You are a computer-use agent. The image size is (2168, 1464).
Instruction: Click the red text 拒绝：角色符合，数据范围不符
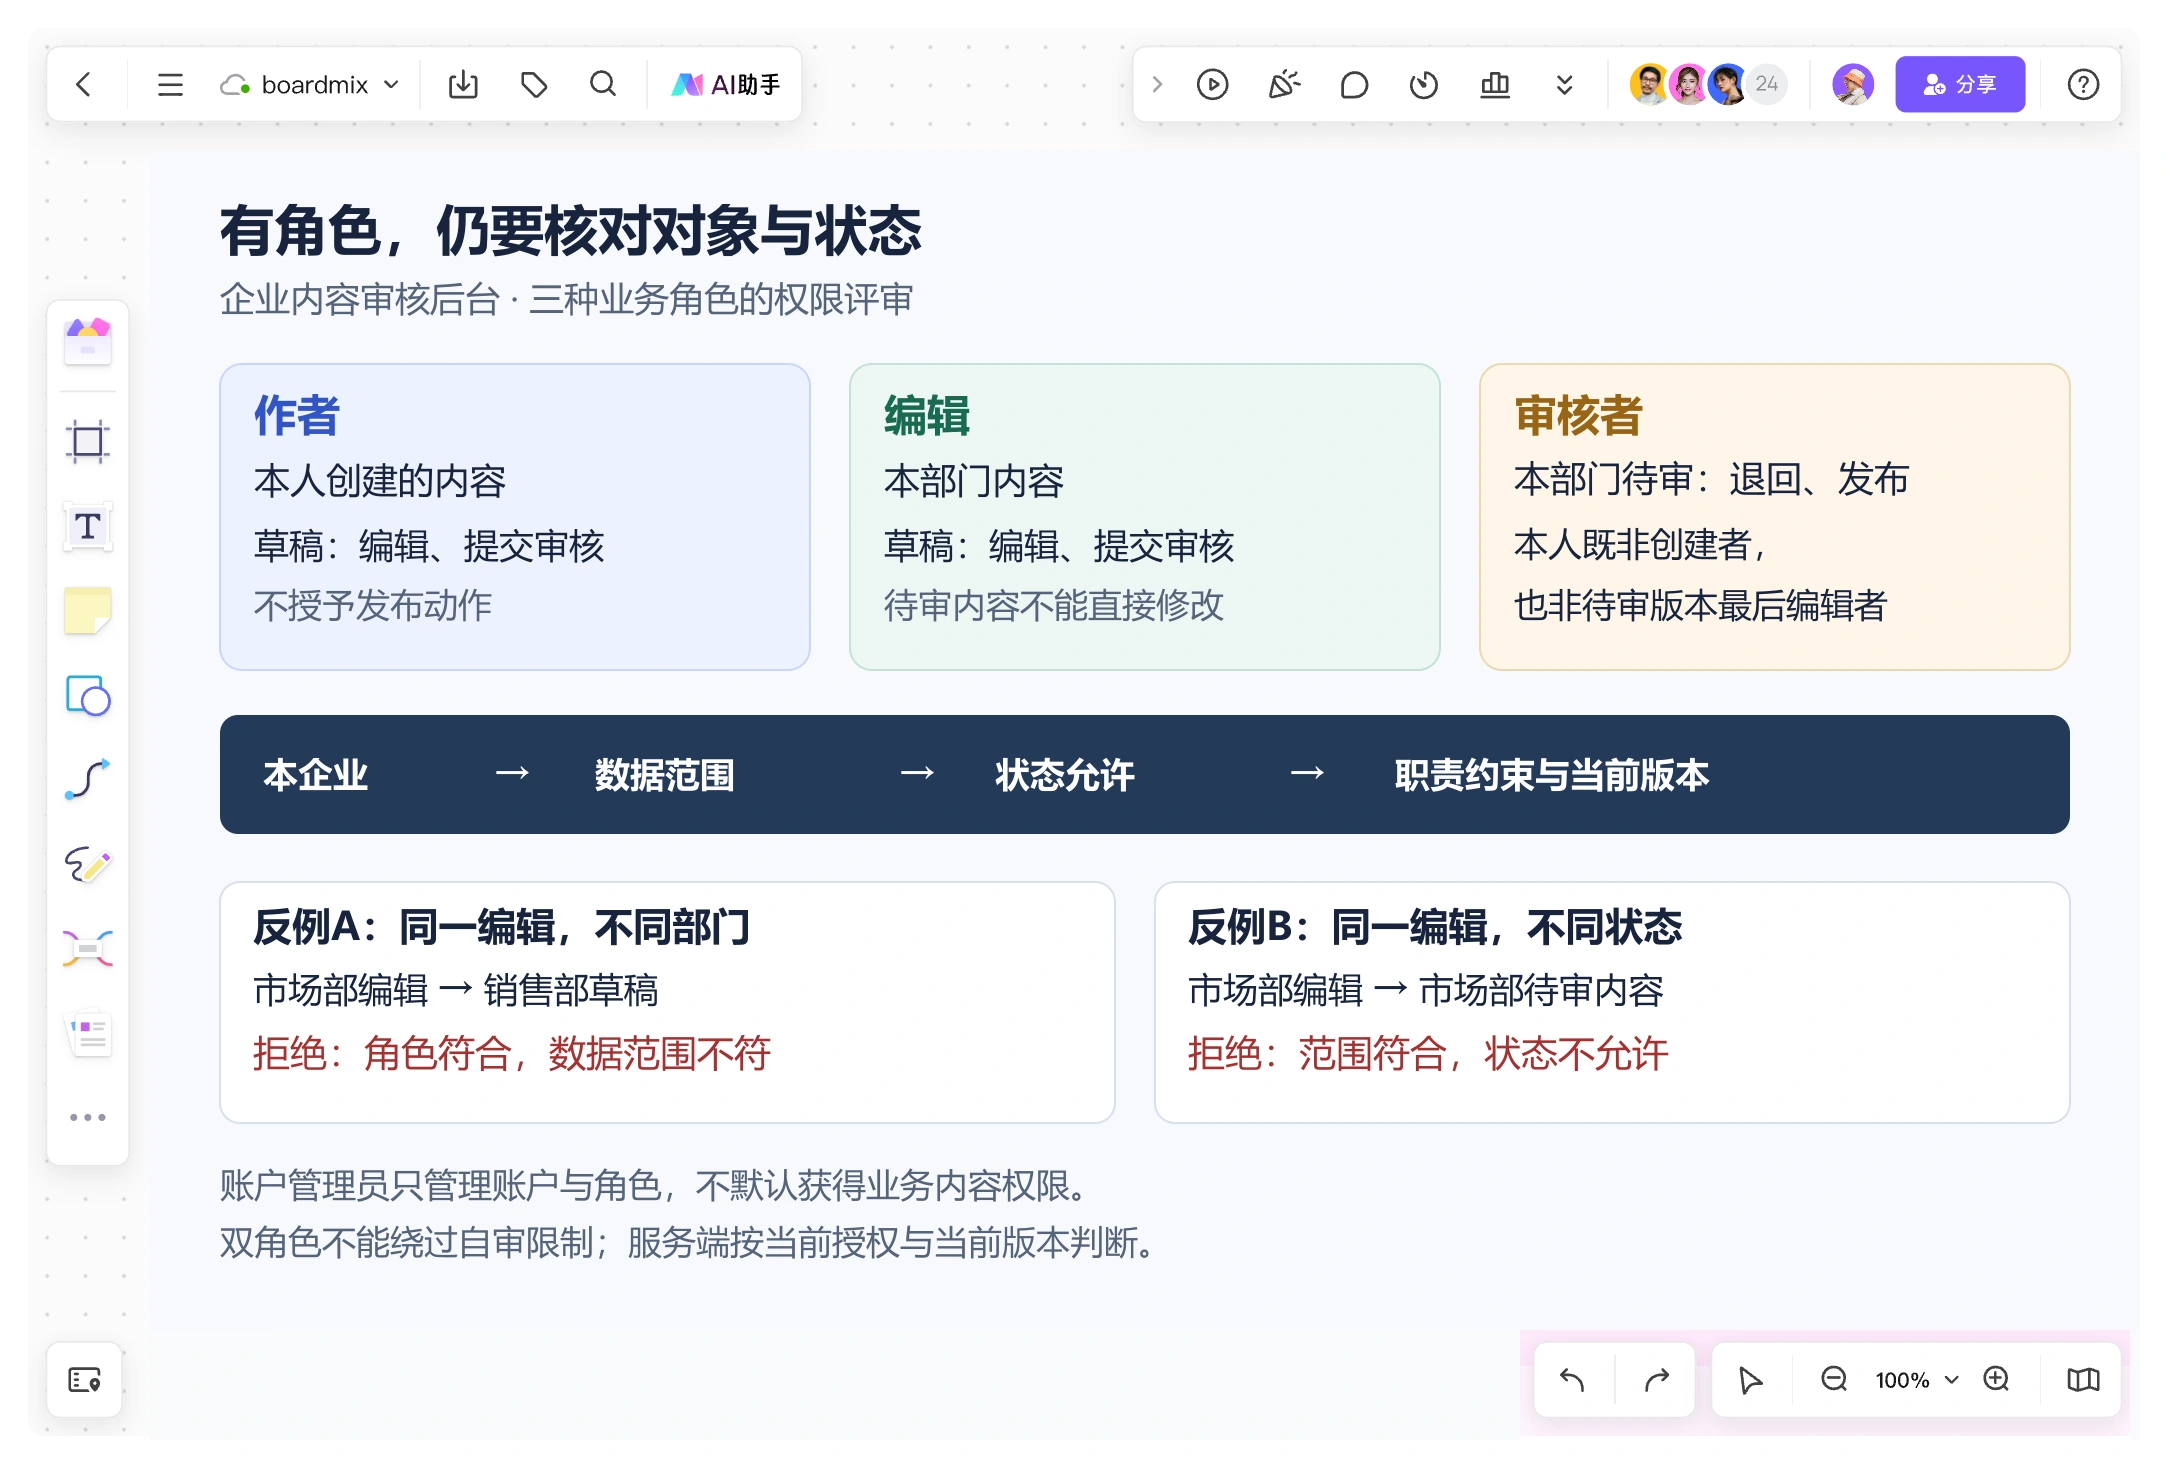[x=512, y=1053]
